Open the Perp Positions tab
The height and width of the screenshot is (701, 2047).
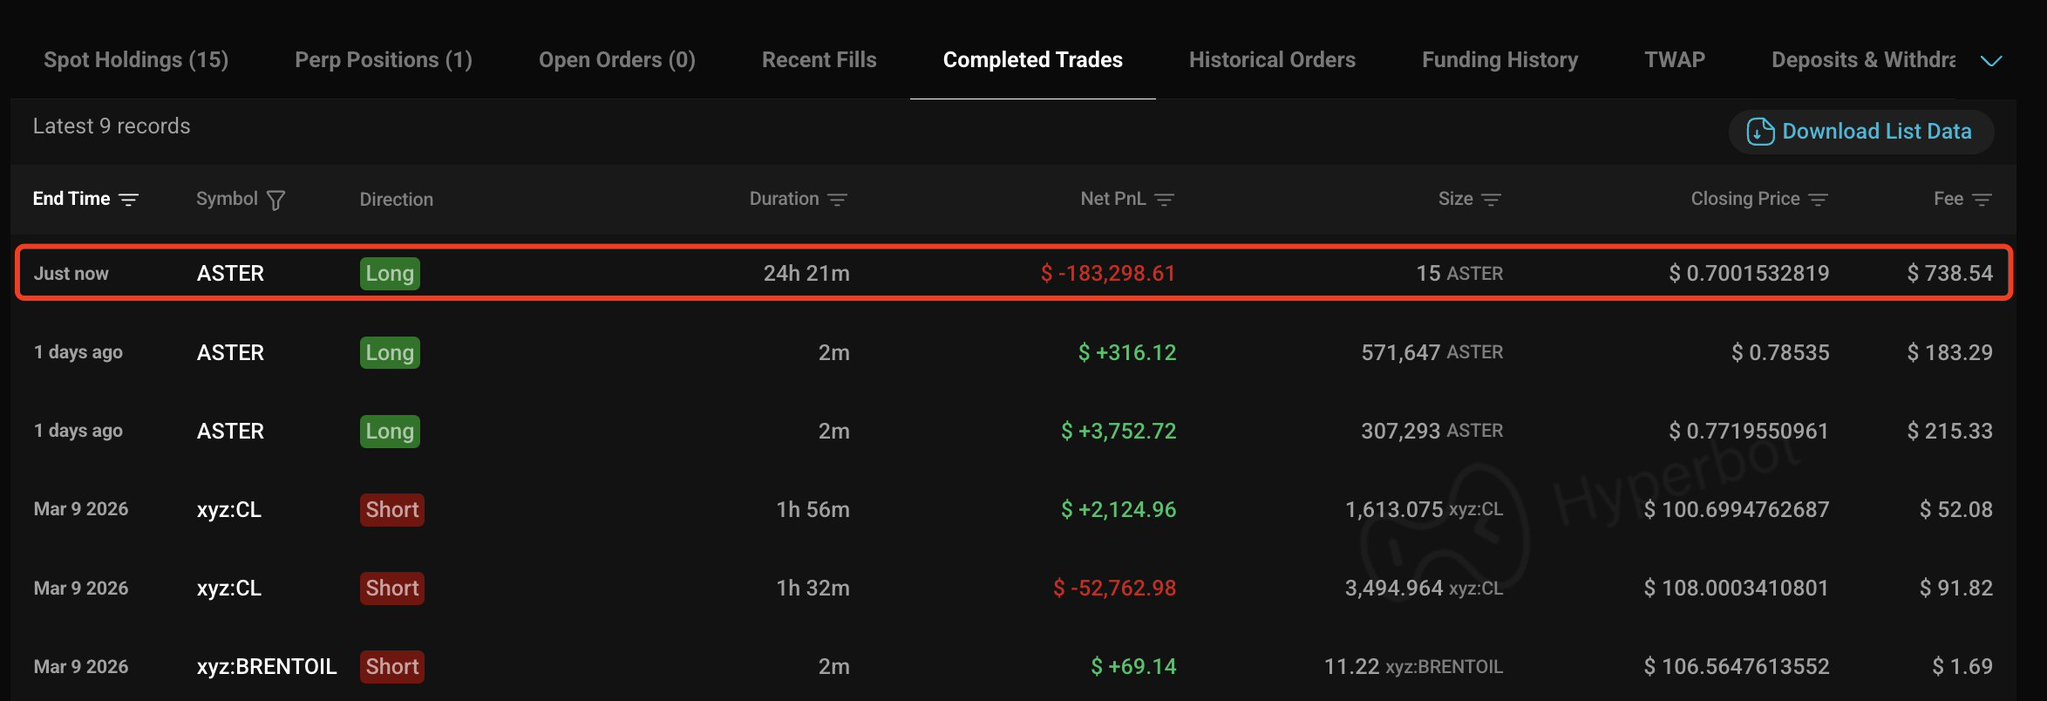coord(383,60)
